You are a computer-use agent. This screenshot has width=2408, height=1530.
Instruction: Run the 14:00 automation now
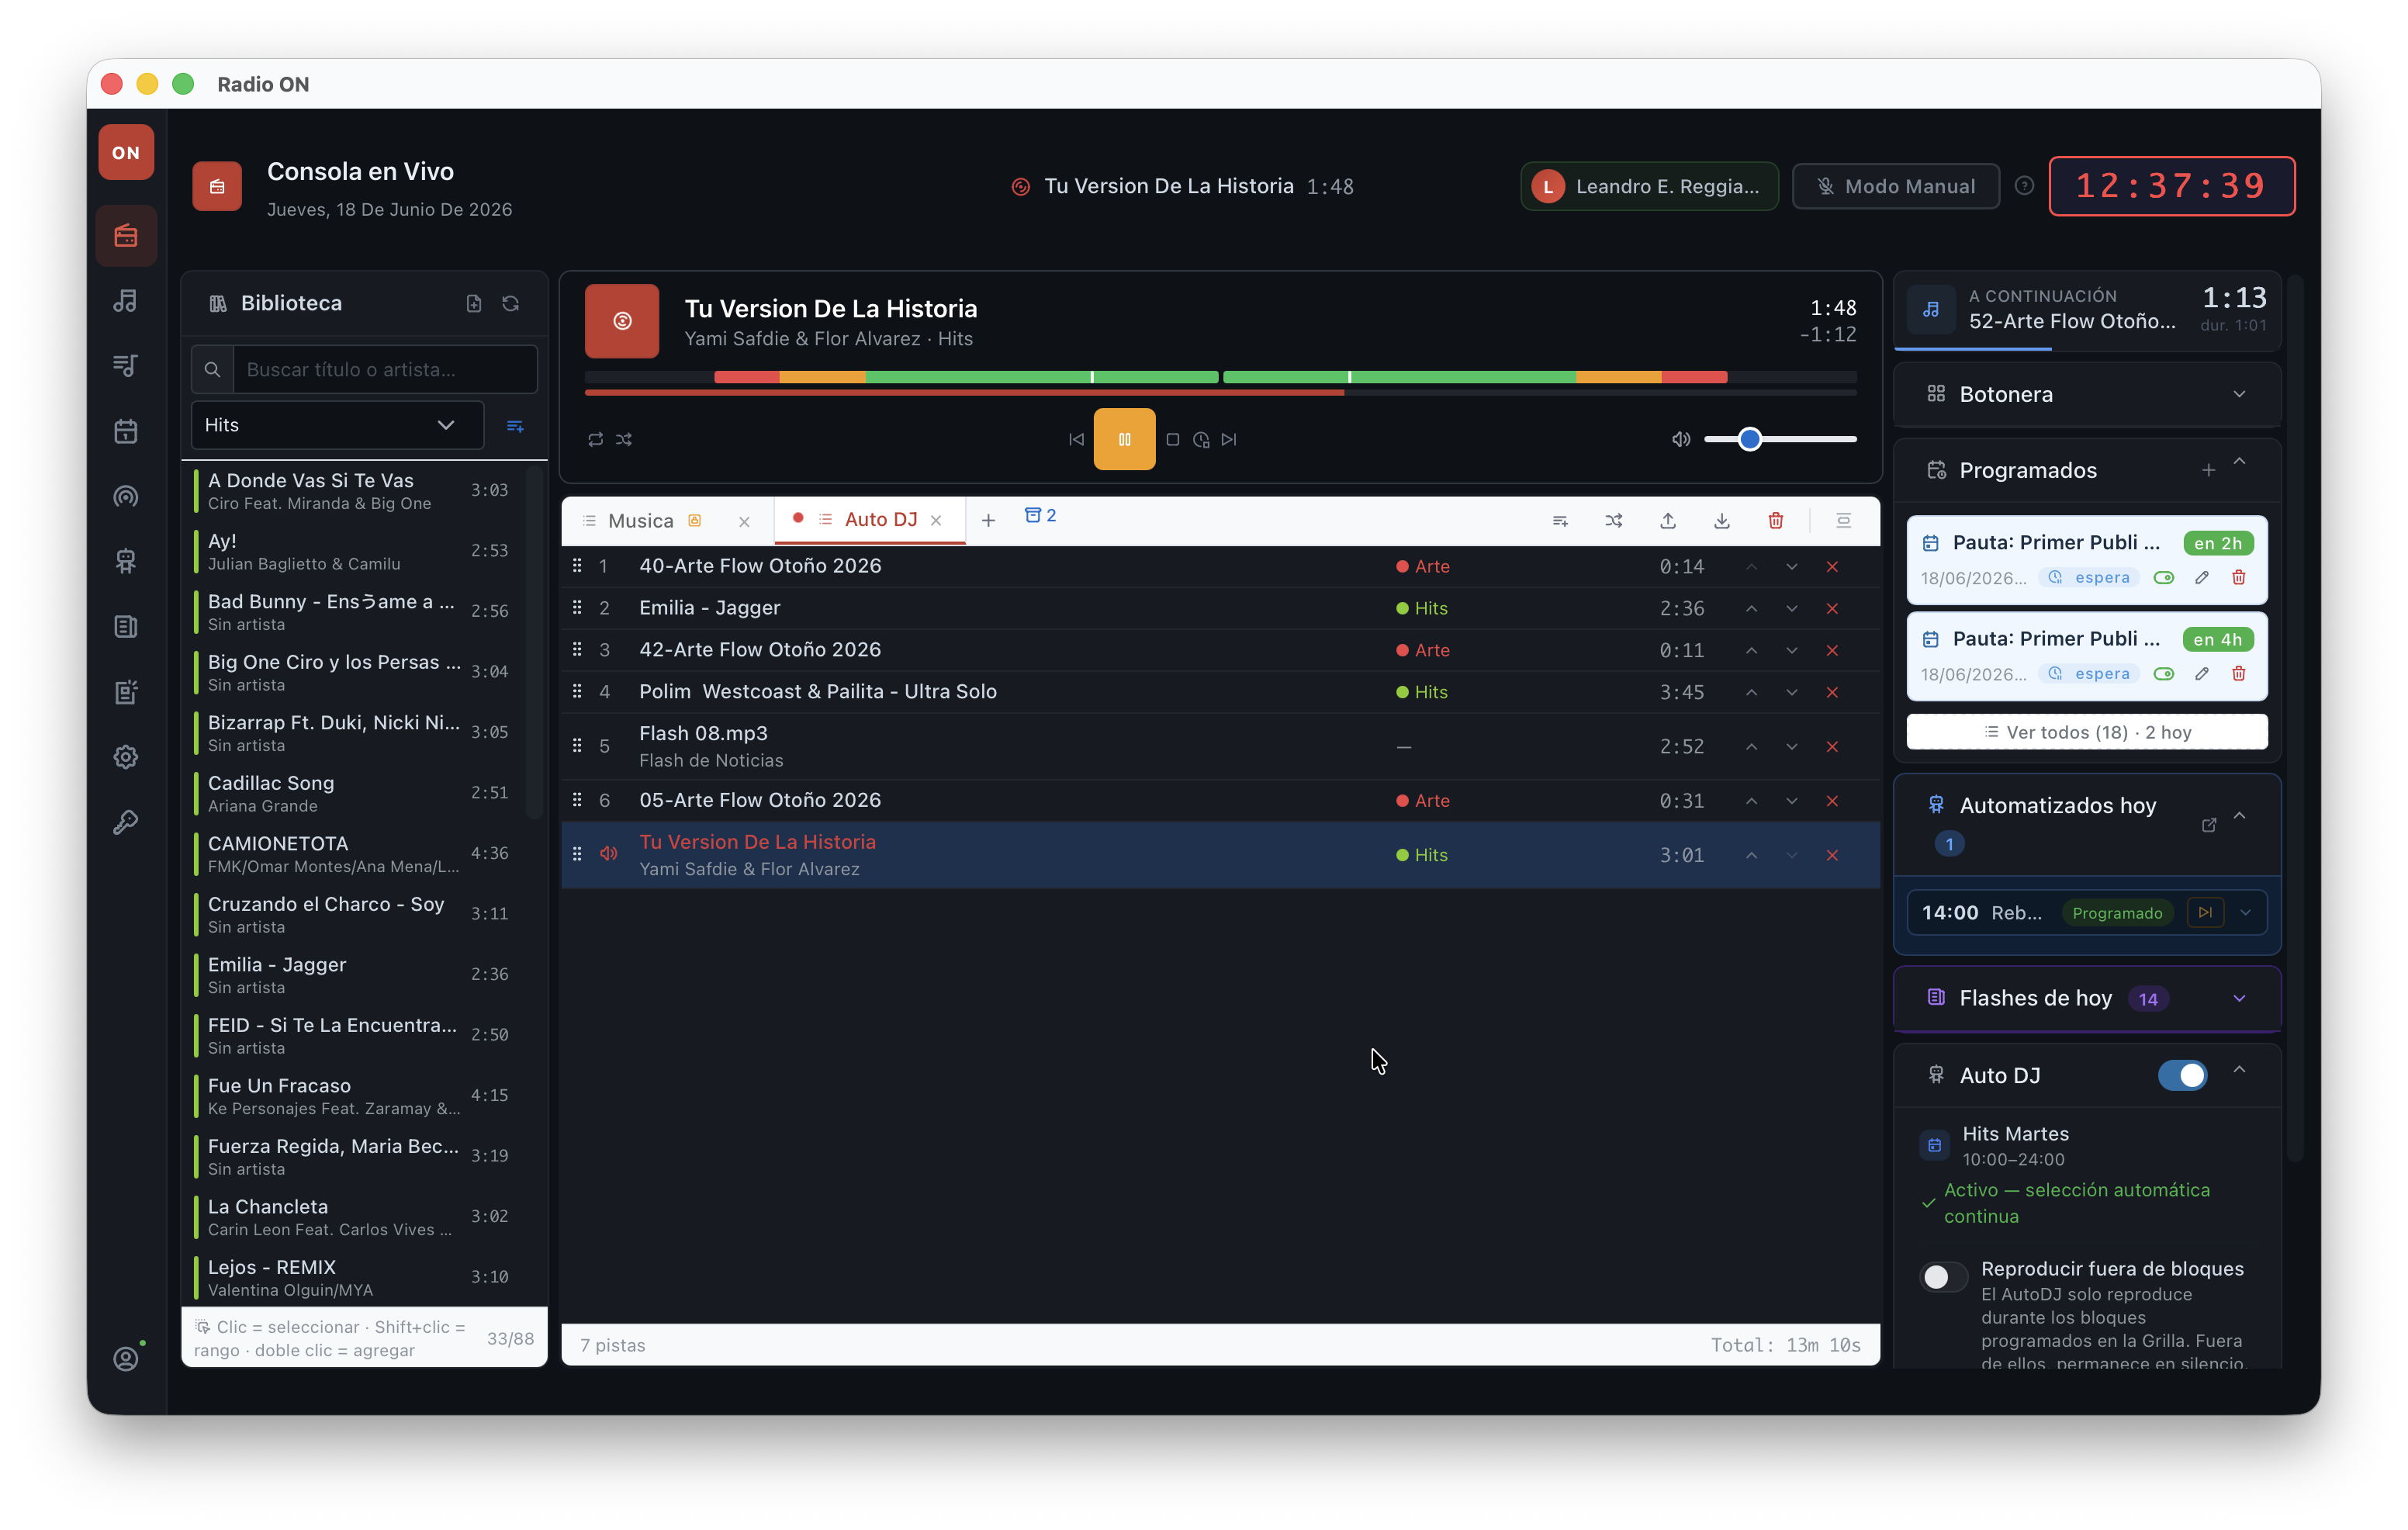pos(2205,913)
